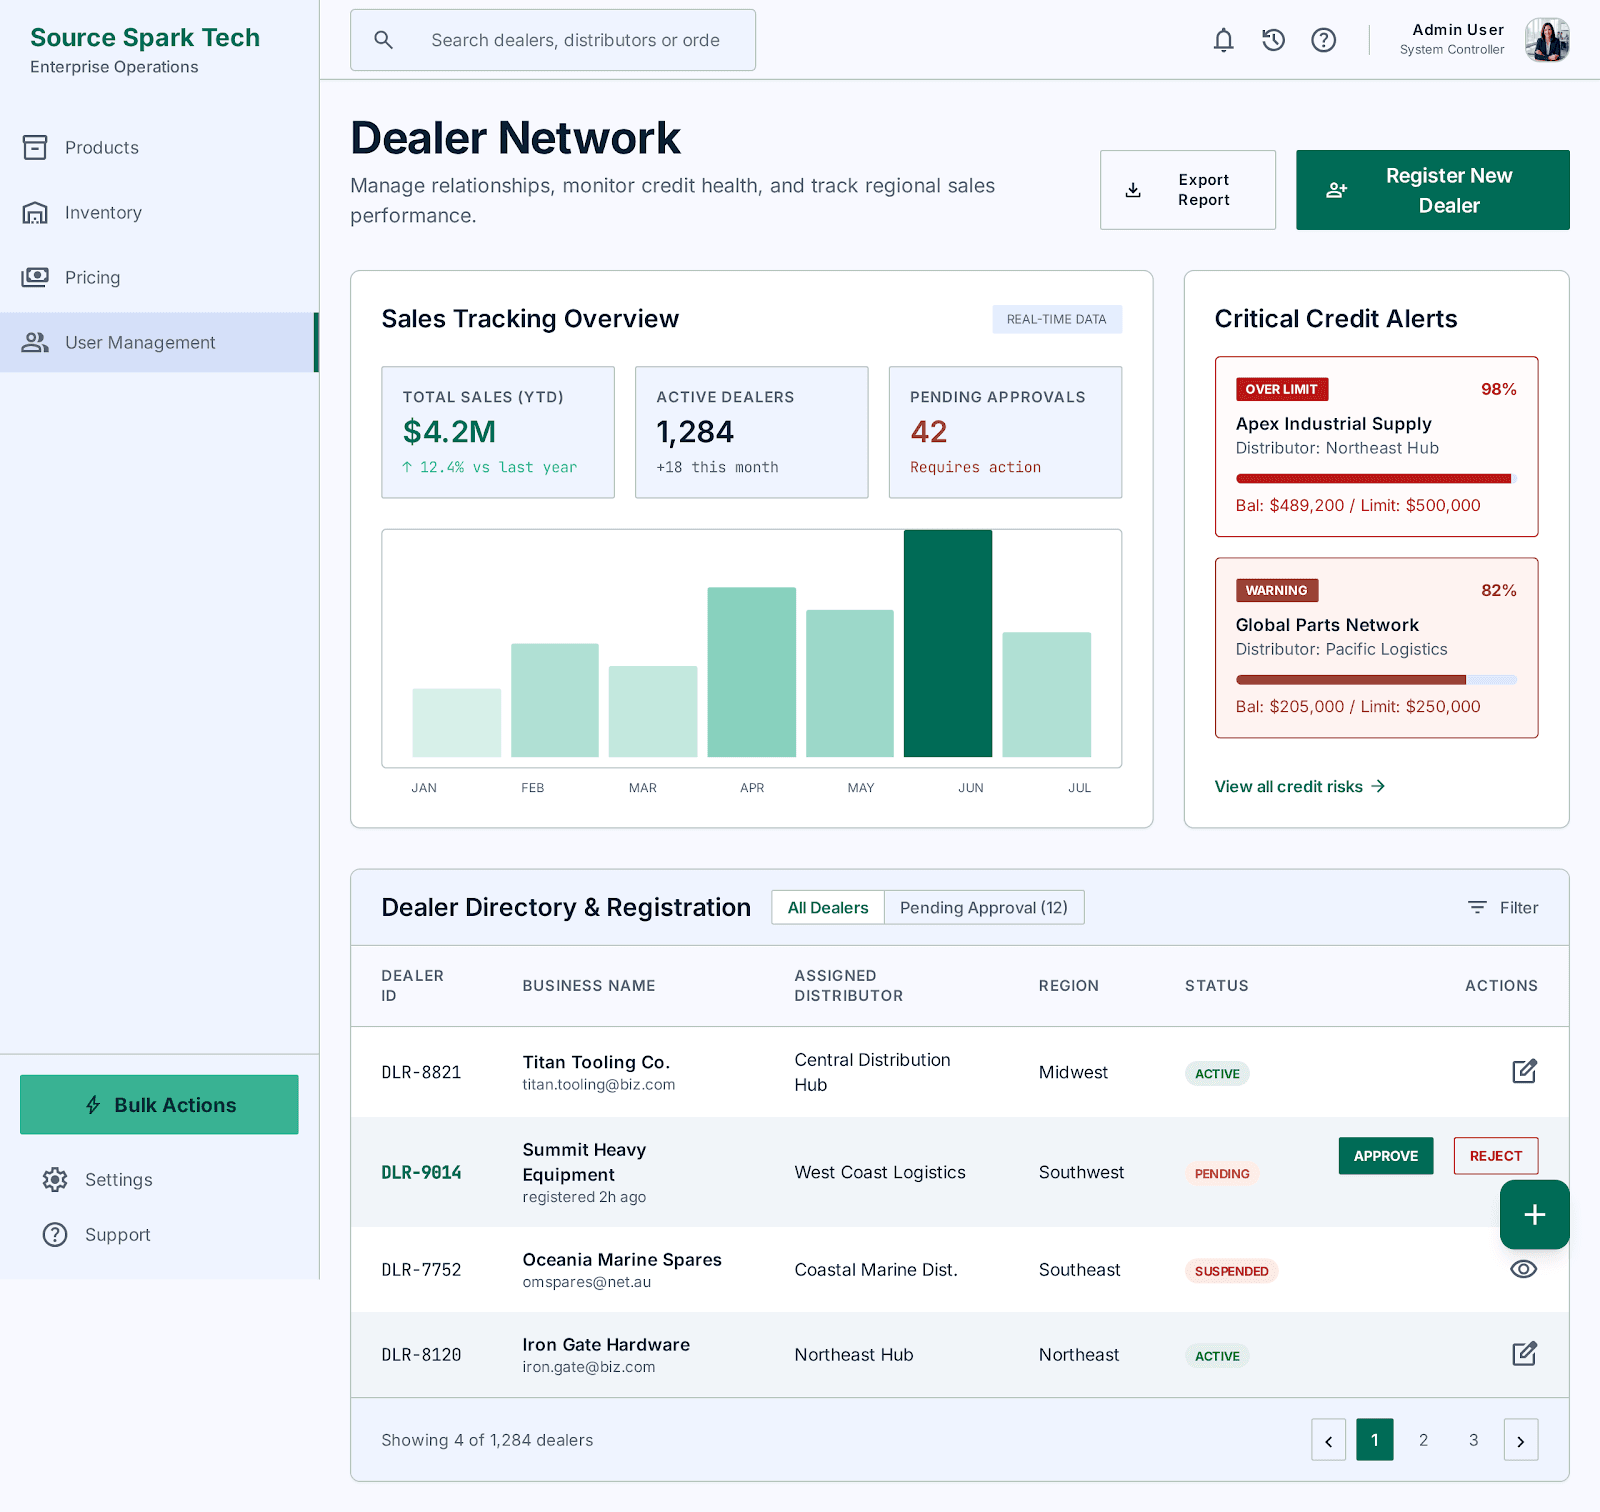Click Apex Industrial Supply credit usage bar
1600x1512 pixels.
tap(1376, 479)
